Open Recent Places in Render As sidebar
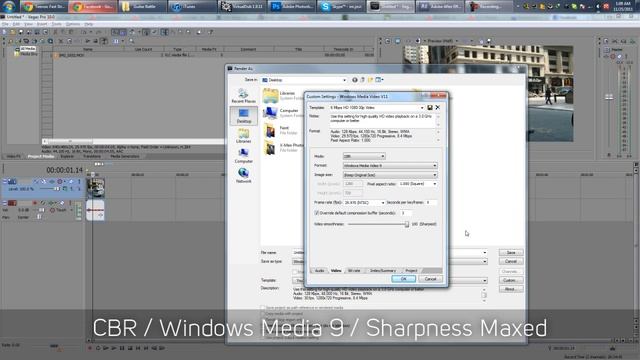 coord(244,96)
